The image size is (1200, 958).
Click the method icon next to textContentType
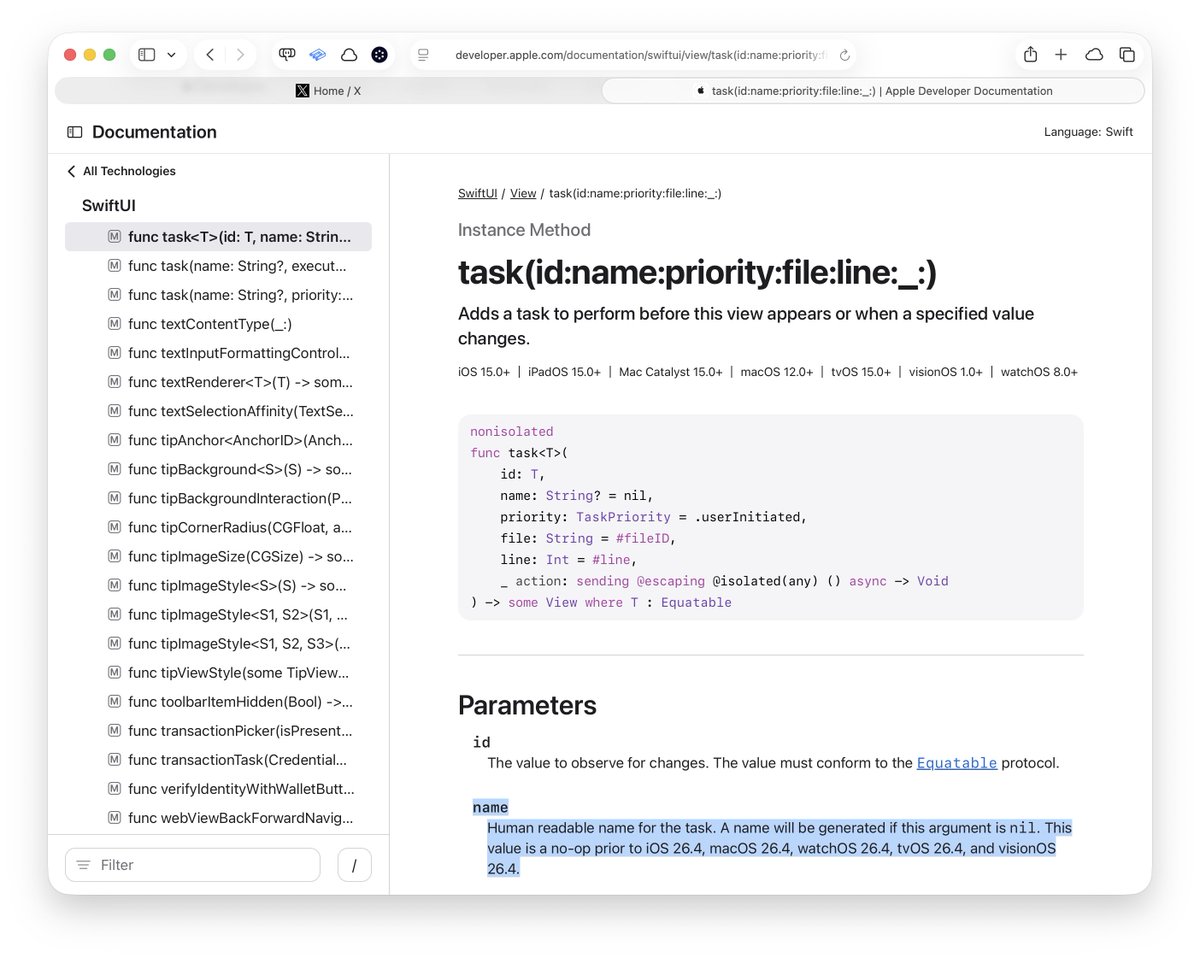[x=114, y=324]
